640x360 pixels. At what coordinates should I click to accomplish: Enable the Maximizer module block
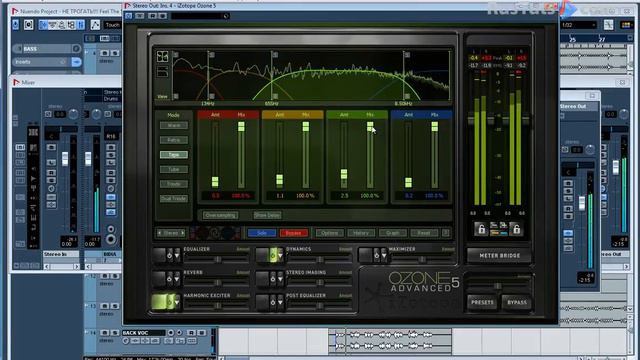click(365, 256)
